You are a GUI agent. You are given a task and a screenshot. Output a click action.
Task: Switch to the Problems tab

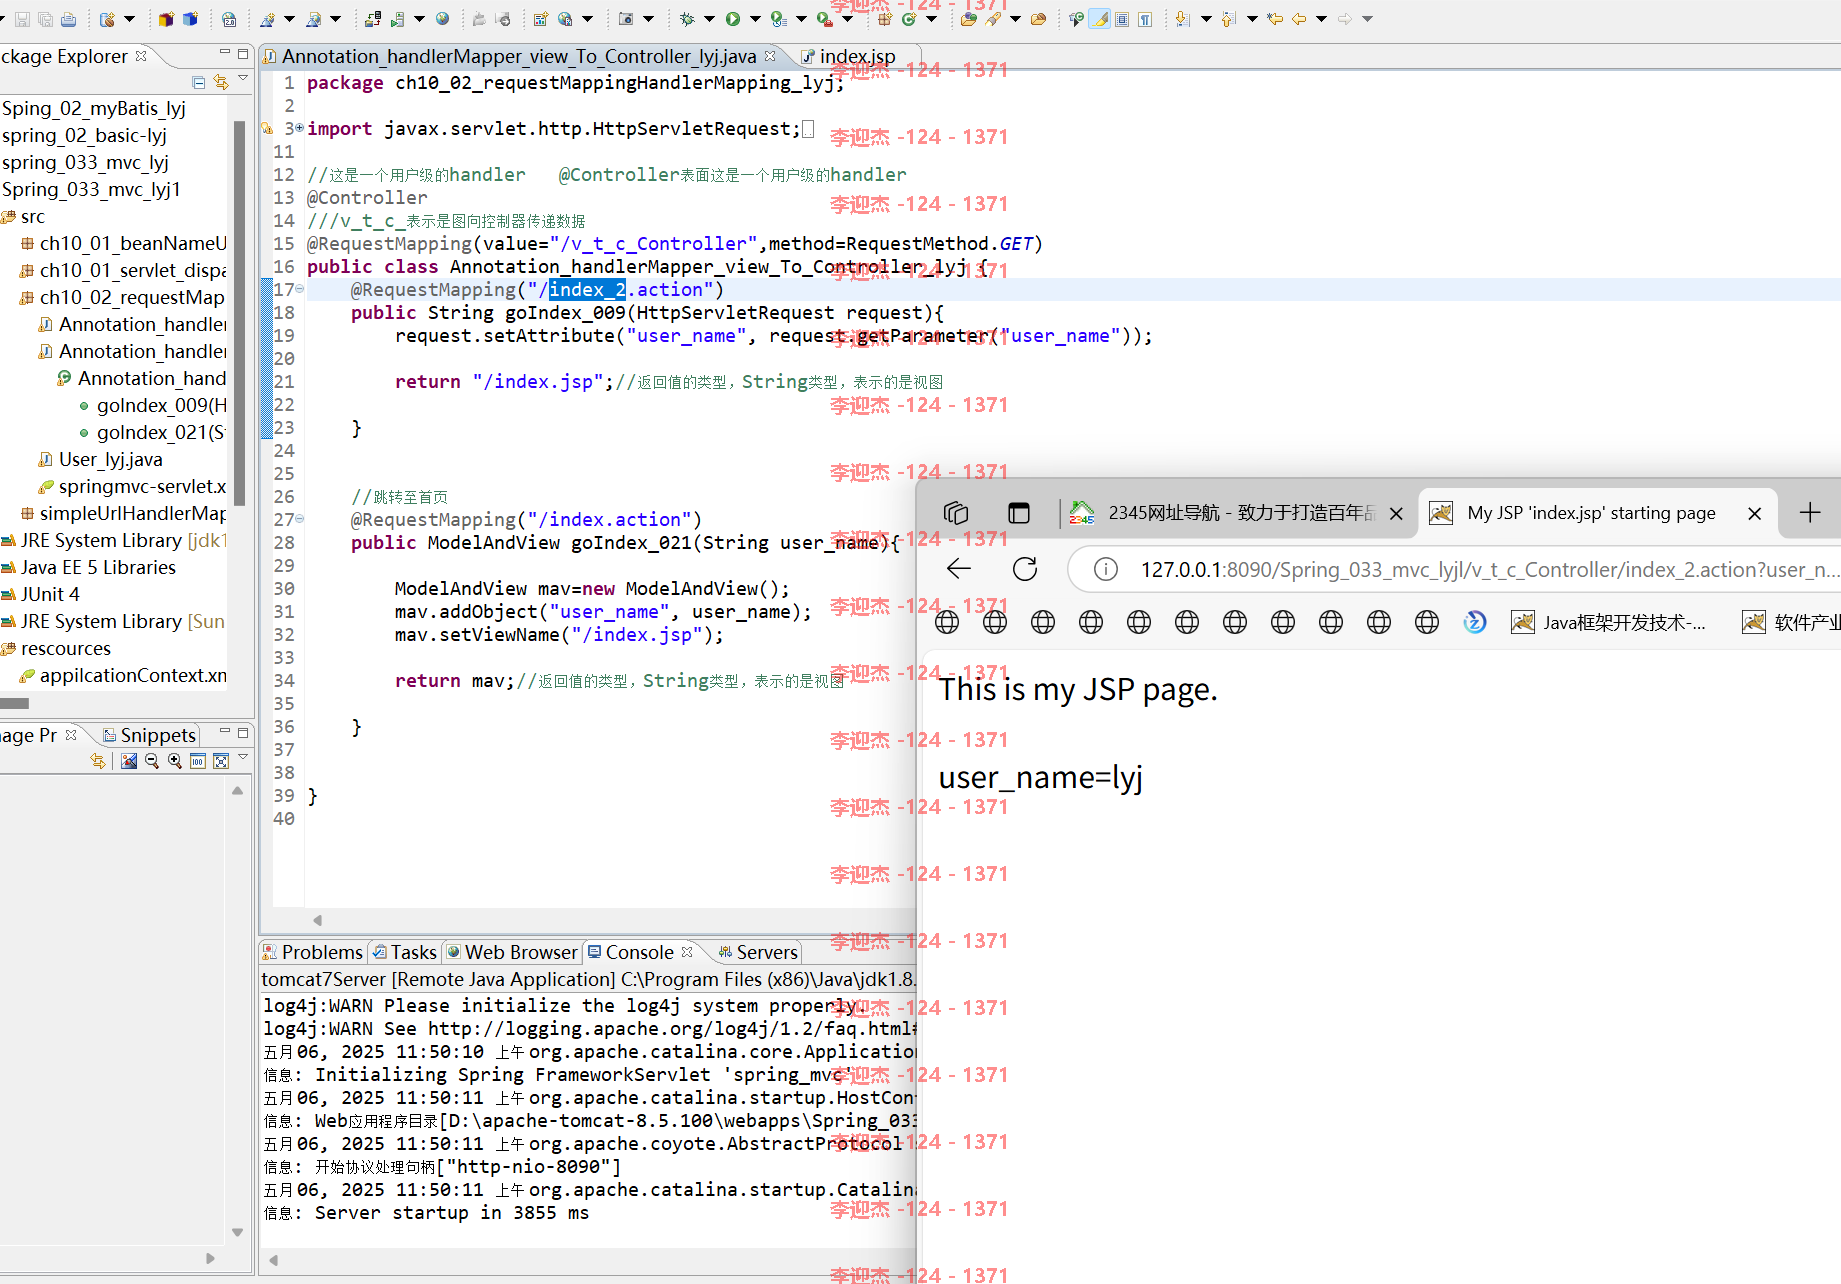click(312, 952)
